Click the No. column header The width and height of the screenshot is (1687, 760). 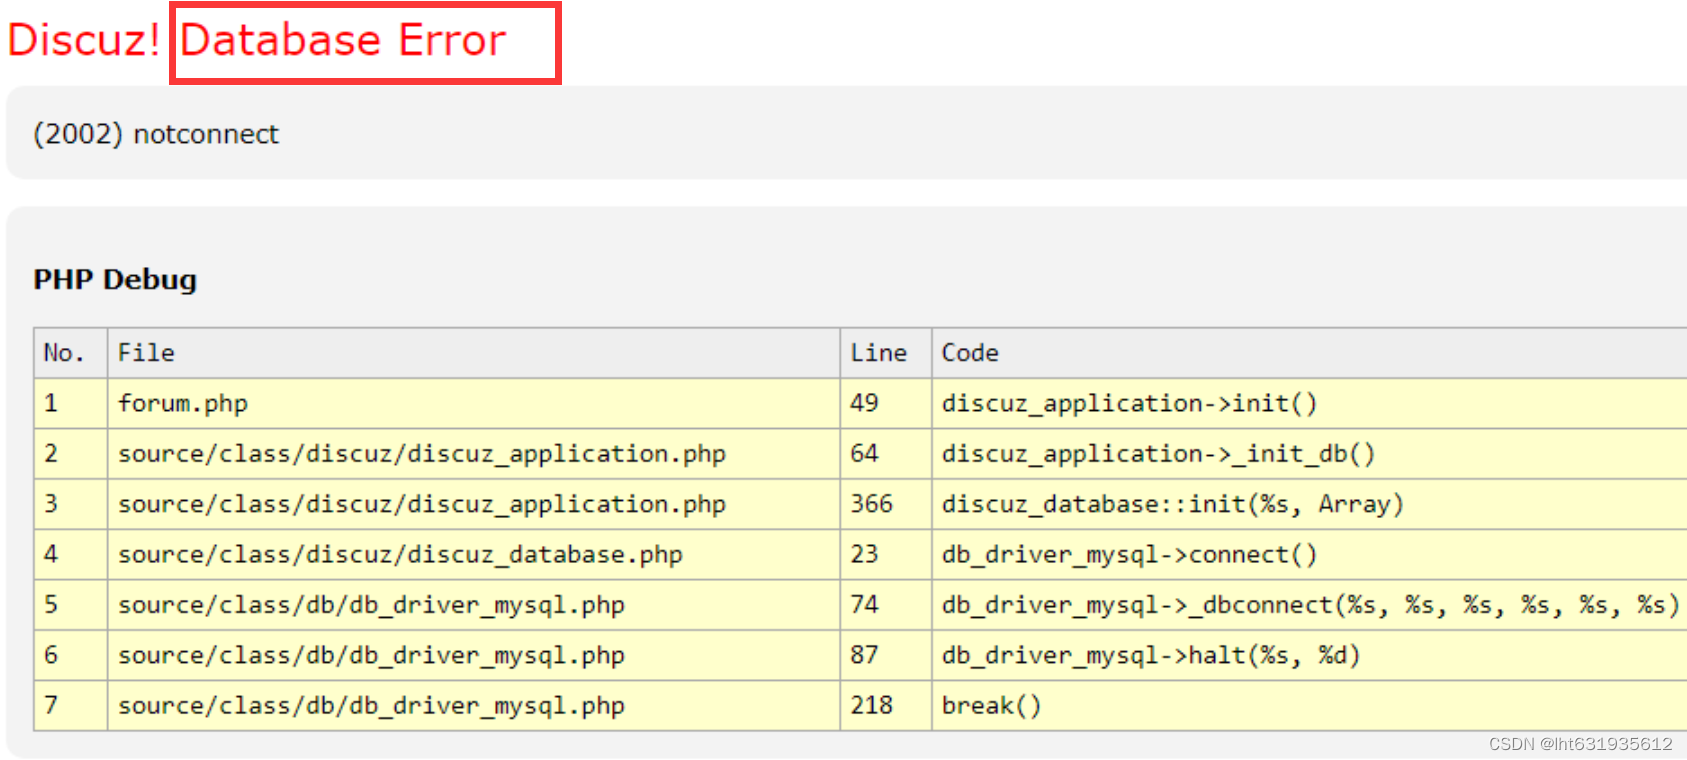tap(71, 353)
